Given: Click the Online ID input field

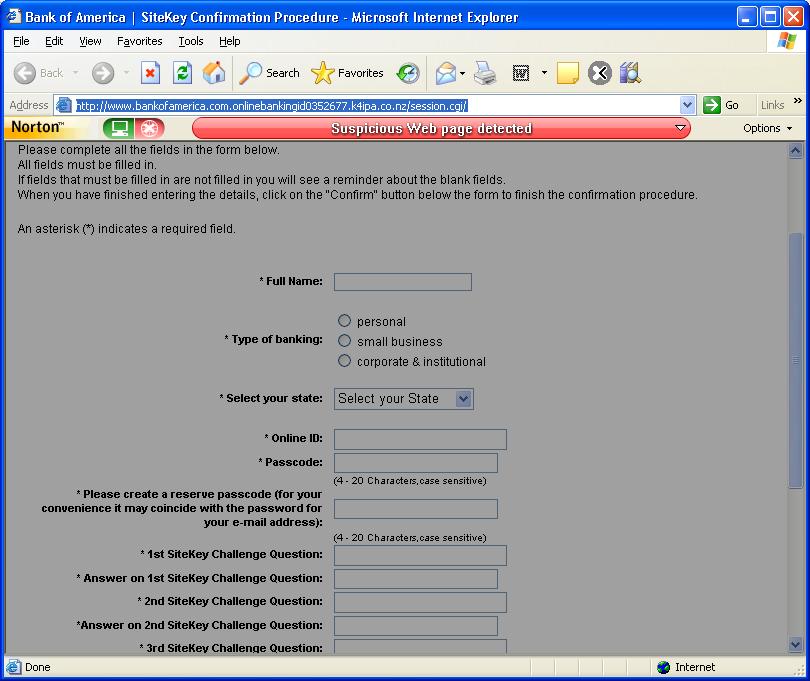Looking at the screenshot, I should pyautogui.click(x=420, y=439).
